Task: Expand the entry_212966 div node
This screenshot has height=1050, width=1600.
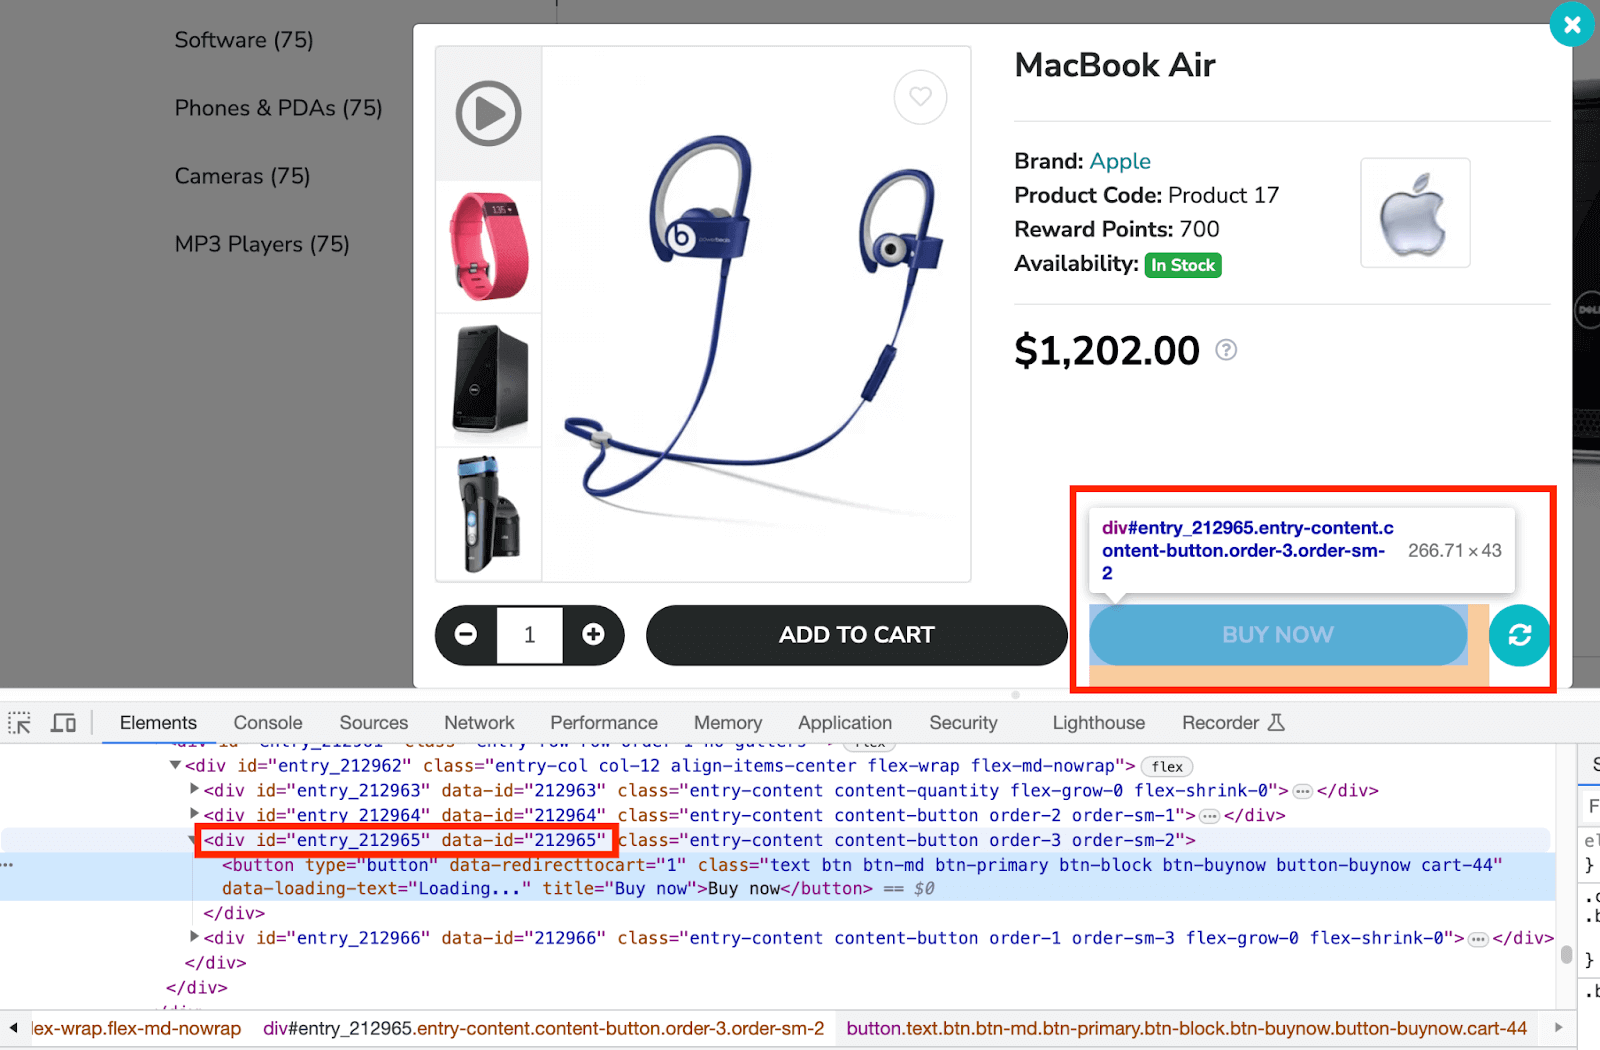Action: [x=193, y=938]
